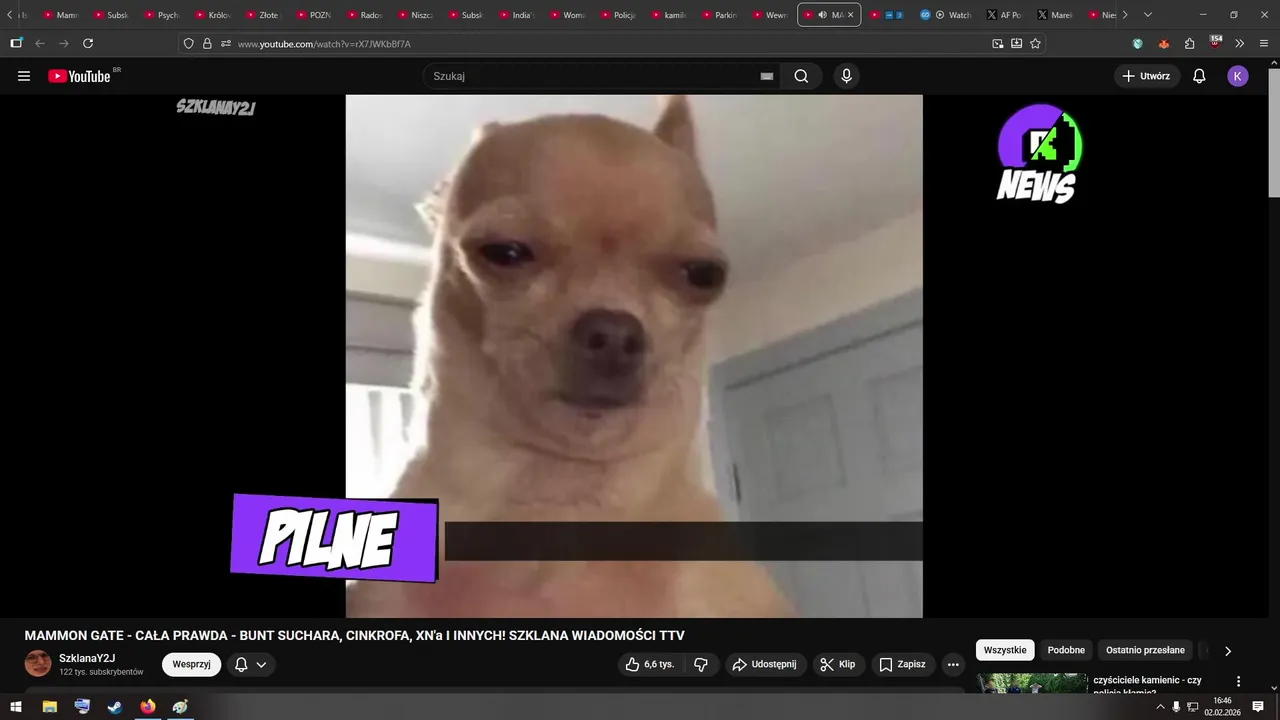Open the on-screen keyboard in search box
The width and height of the screenshot is (1280, 720).
[767, 76]
